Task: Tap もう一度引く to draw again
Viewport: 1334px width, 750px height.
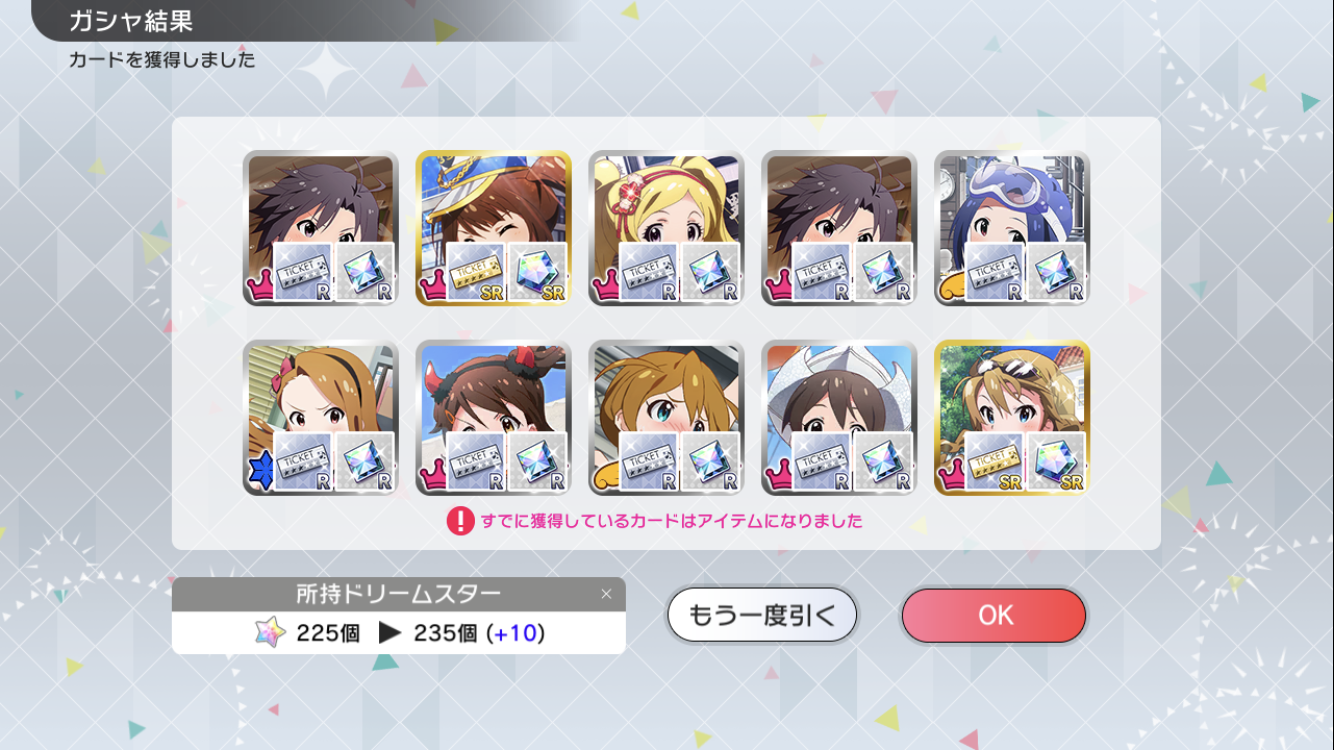Action: 762,615
